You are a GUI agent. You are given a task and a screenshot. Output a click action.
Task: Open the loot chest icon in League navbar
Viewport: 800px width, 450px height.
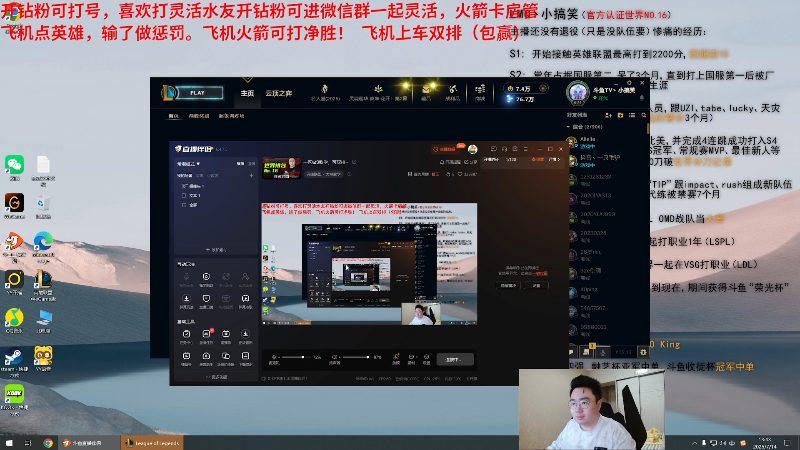point(426,90)
